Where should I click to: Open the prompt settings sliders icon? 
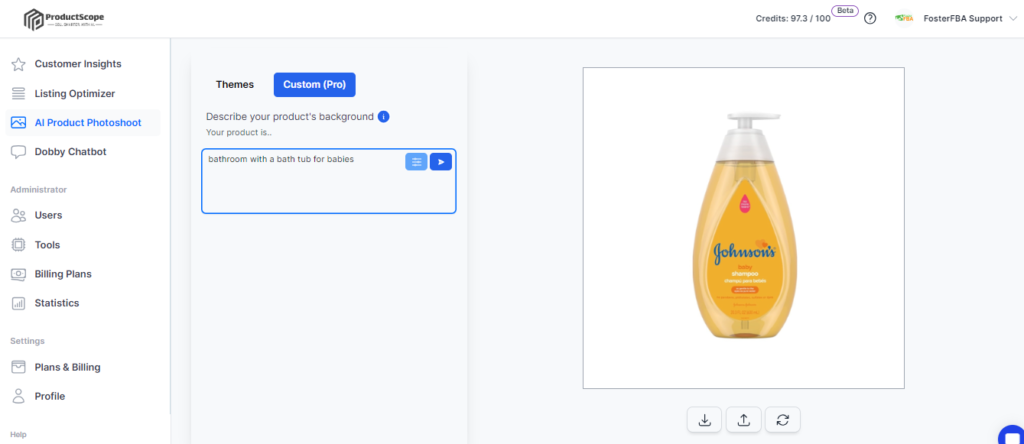click(417, 162)
